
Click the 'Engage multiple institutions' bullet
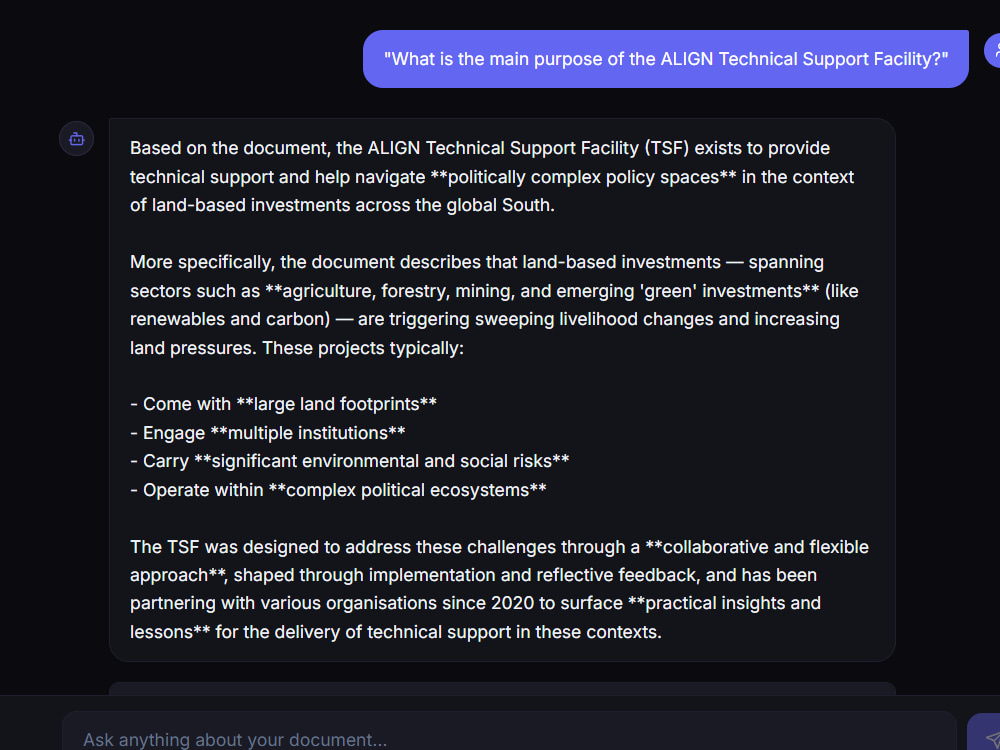pyautogui.click(x=267, y=433)
